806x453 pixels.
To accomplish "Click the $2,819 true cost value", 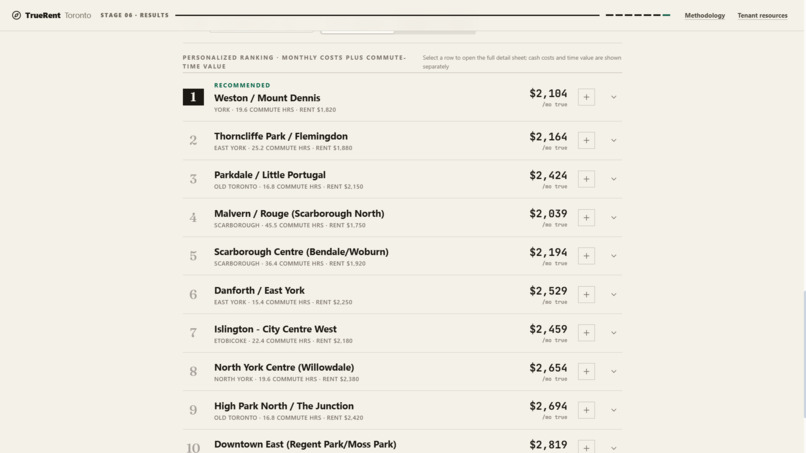I will point(548,445).
